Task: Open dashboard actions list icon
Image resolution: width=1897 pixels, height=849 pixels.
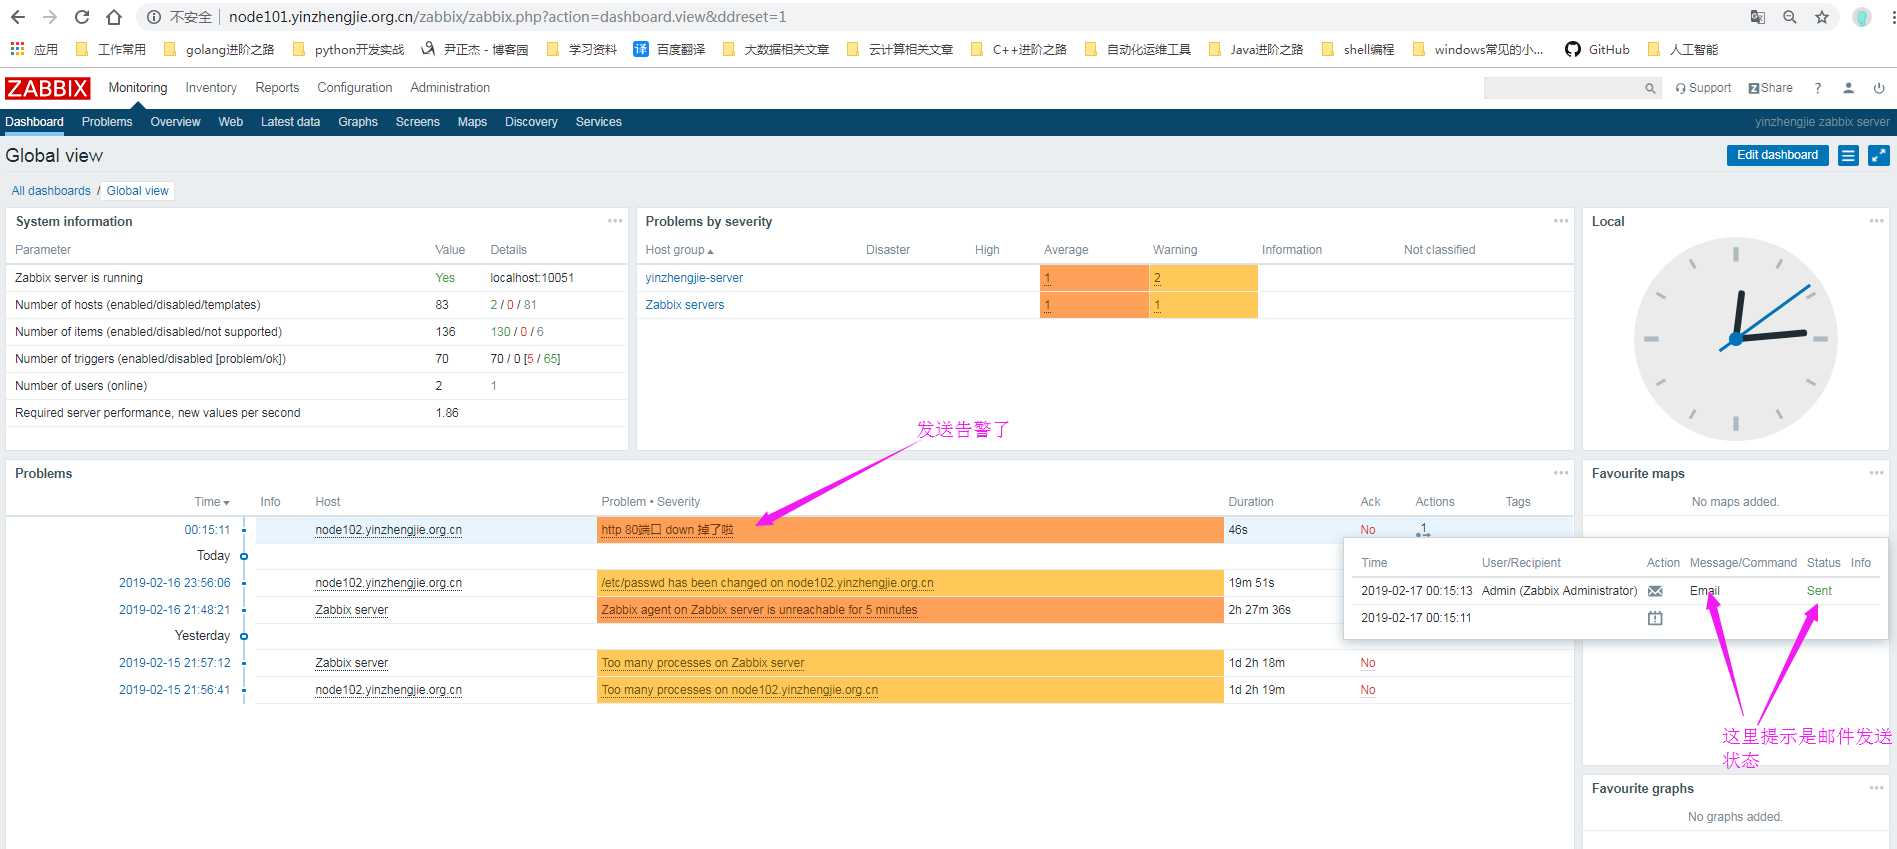Action: coord(1848,155)
